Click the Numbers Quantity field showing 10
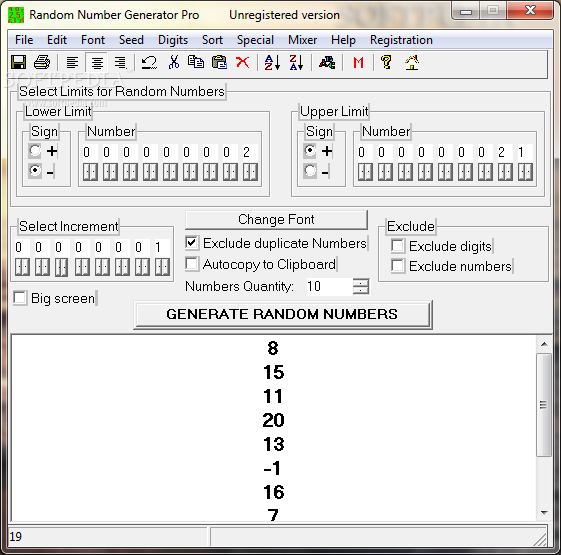This screenshot has width=561, height=555. 330,286
